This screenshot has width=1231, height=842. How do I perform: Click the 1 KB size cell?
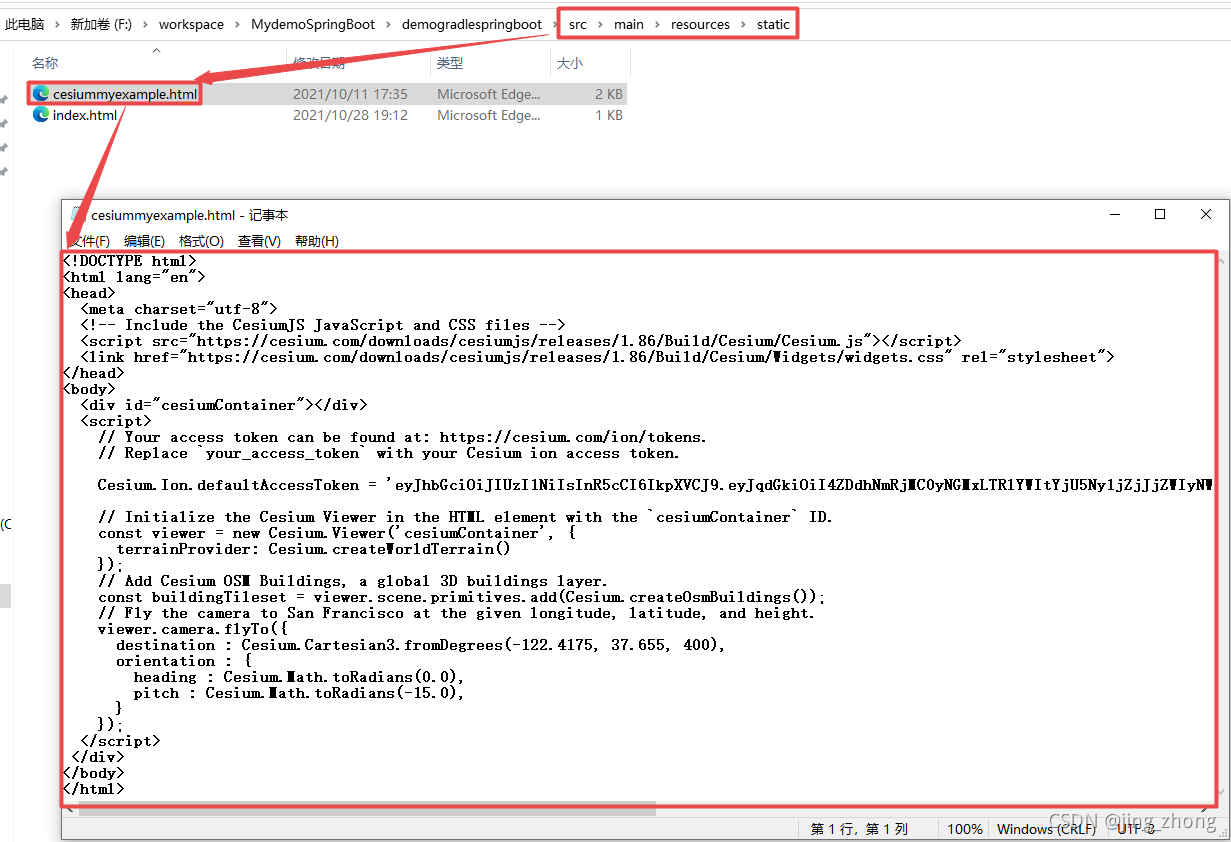(x=608, y=115)
